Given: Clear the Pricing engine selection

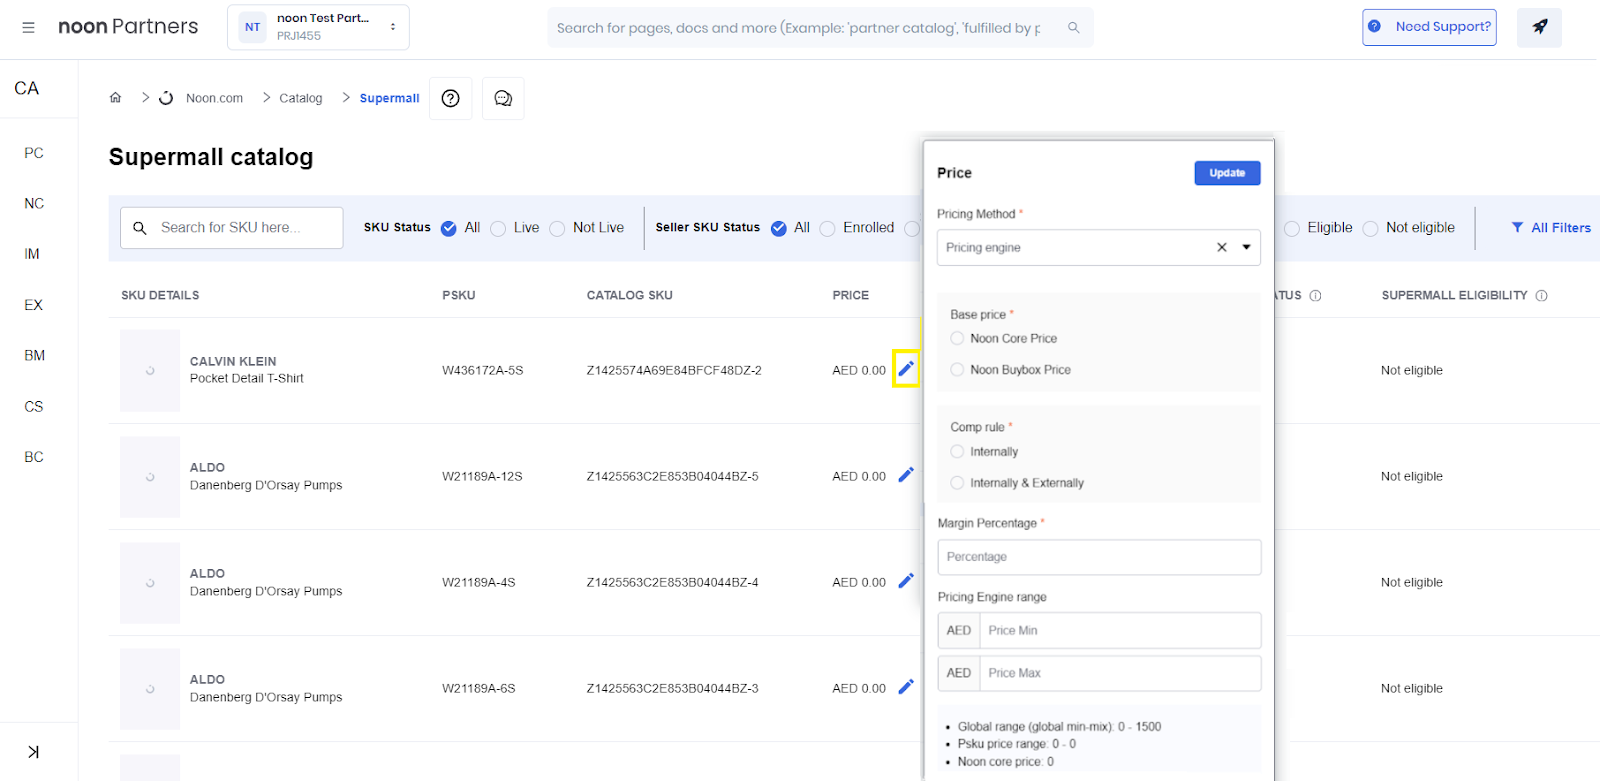Looking at the screenshot, I should point(1221,247).
